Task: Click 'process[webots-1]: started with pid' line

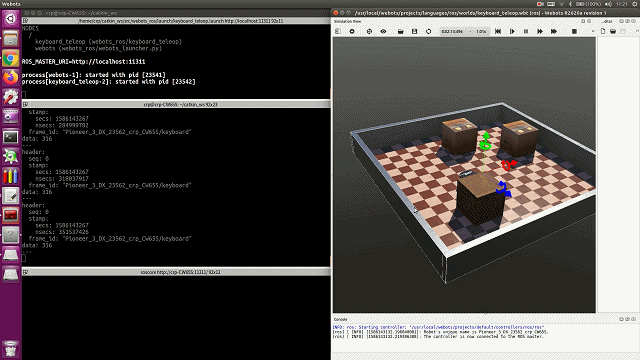Action: (93, 75)
